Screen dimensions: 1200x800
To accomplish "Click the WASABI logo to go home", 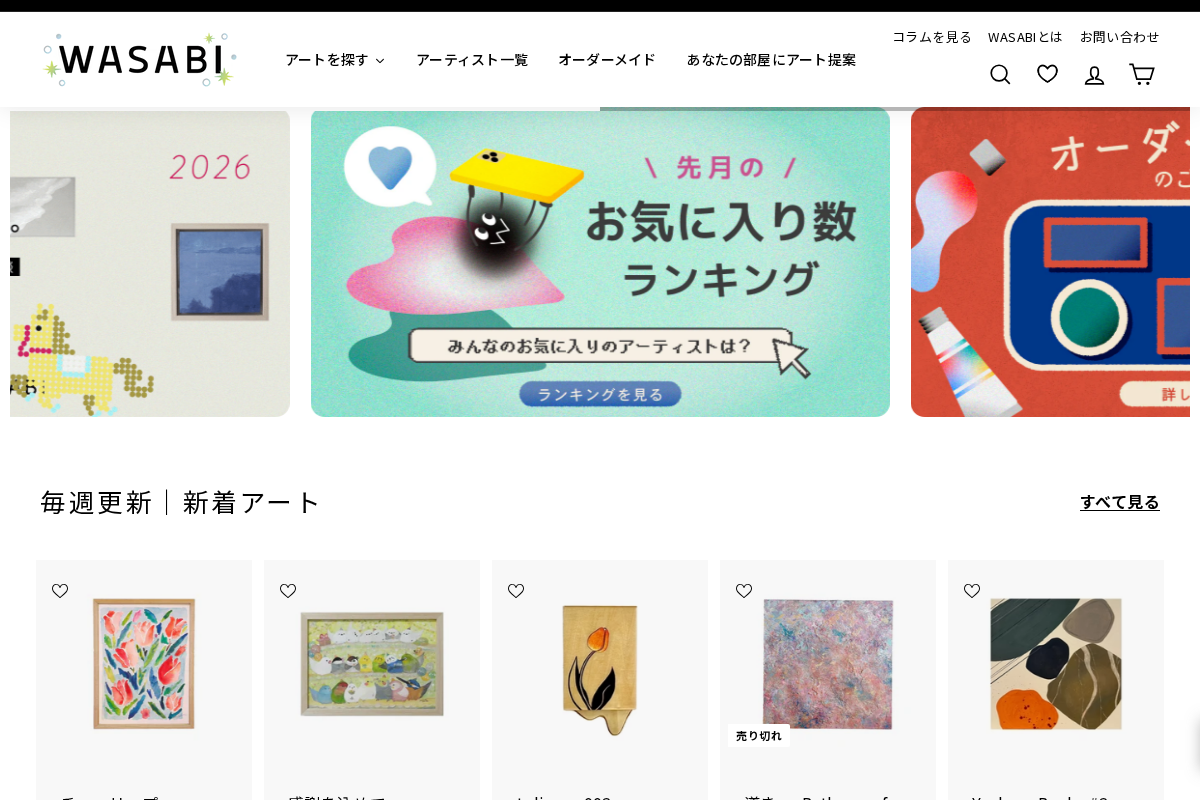I will point(140,59).
